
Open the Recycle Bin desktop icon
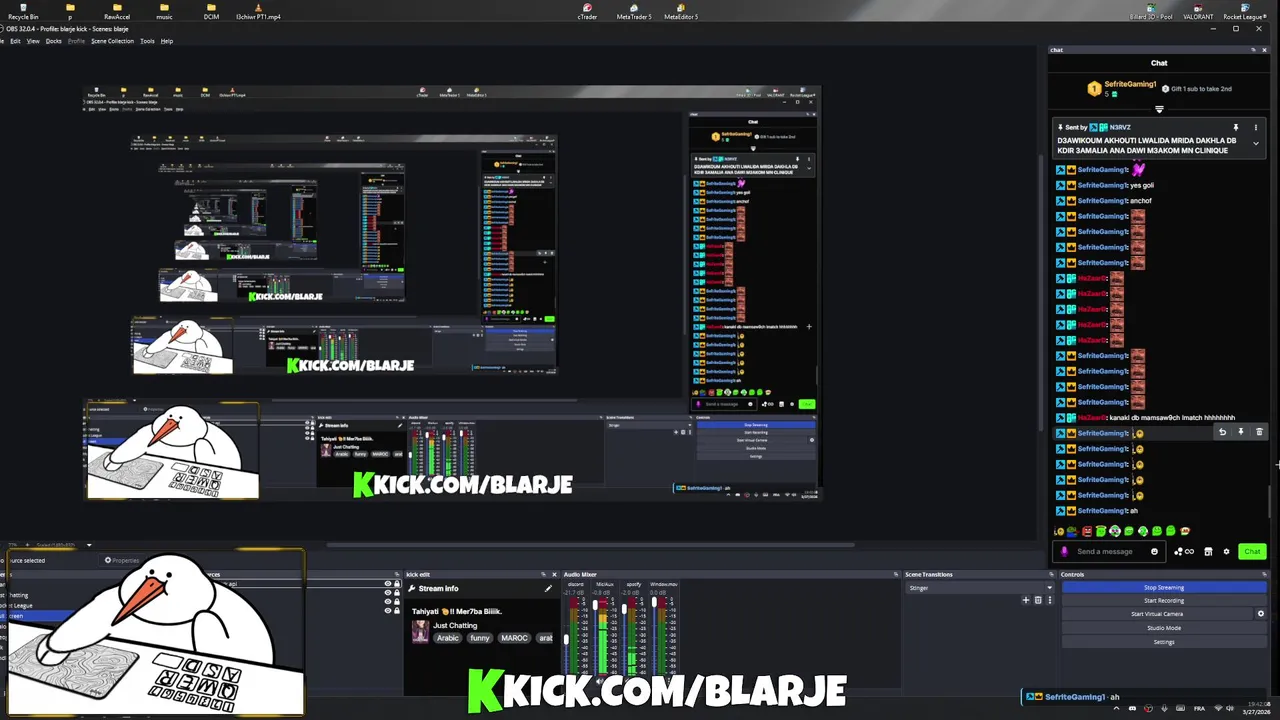pos(23,11)
